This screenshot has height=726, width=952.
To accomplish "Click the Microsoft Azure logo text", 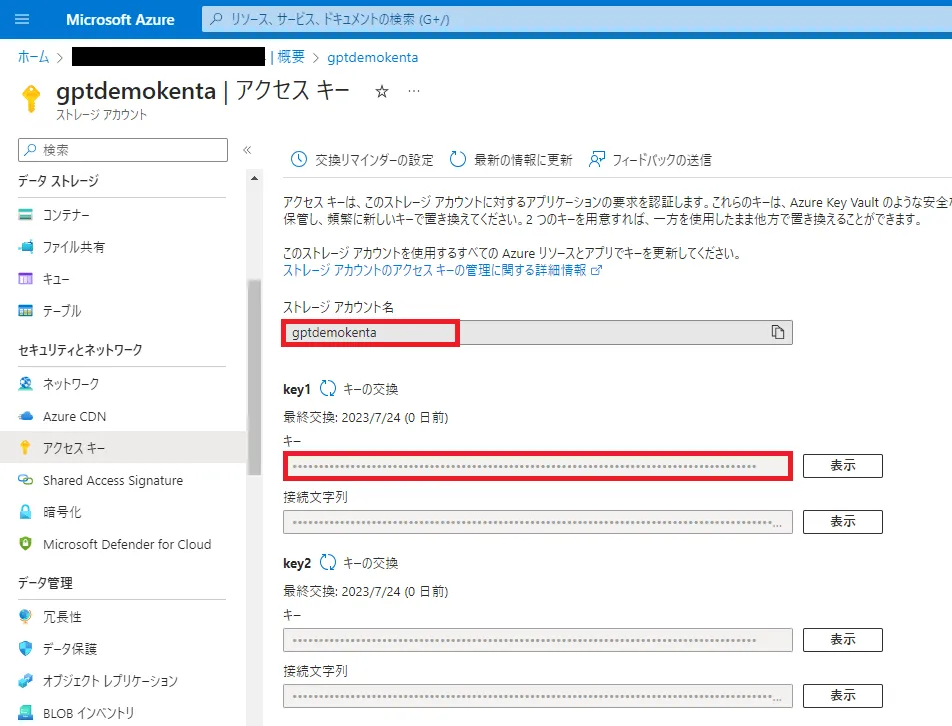I will (x=120, y=19).
